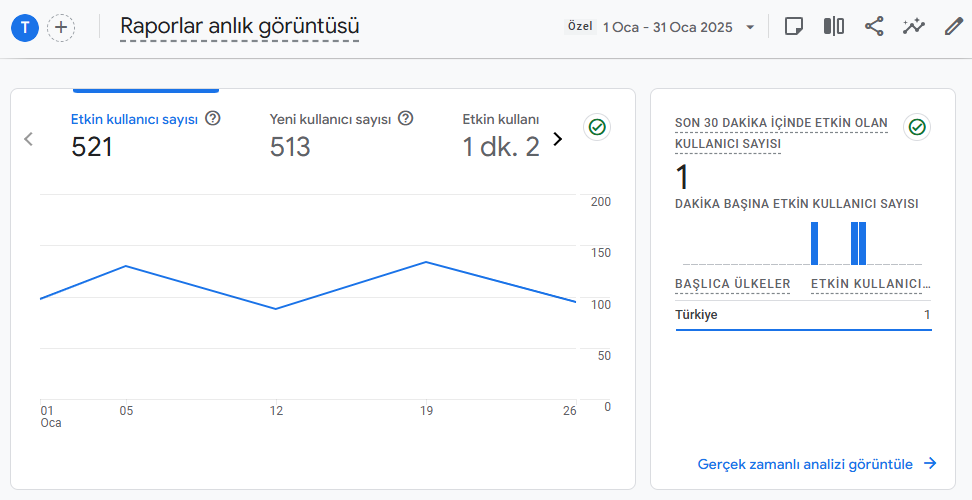
Task: Click the 12 date label on the x-axis
Action: [x=276, y=411]
